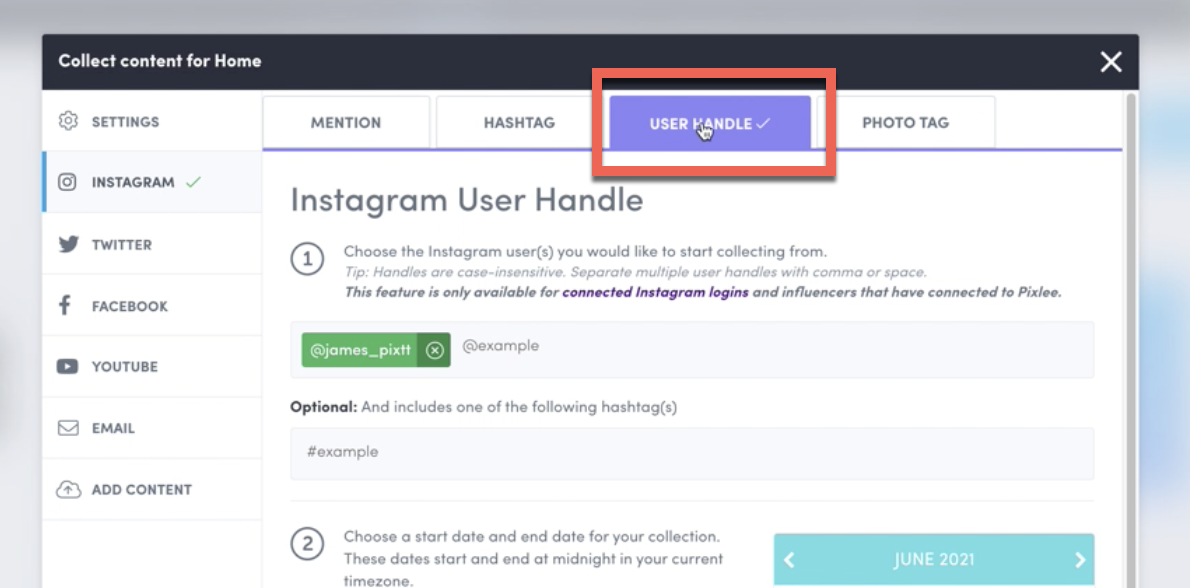Focus the #example optional hashtag field
1190x588 pixels.
692,453
